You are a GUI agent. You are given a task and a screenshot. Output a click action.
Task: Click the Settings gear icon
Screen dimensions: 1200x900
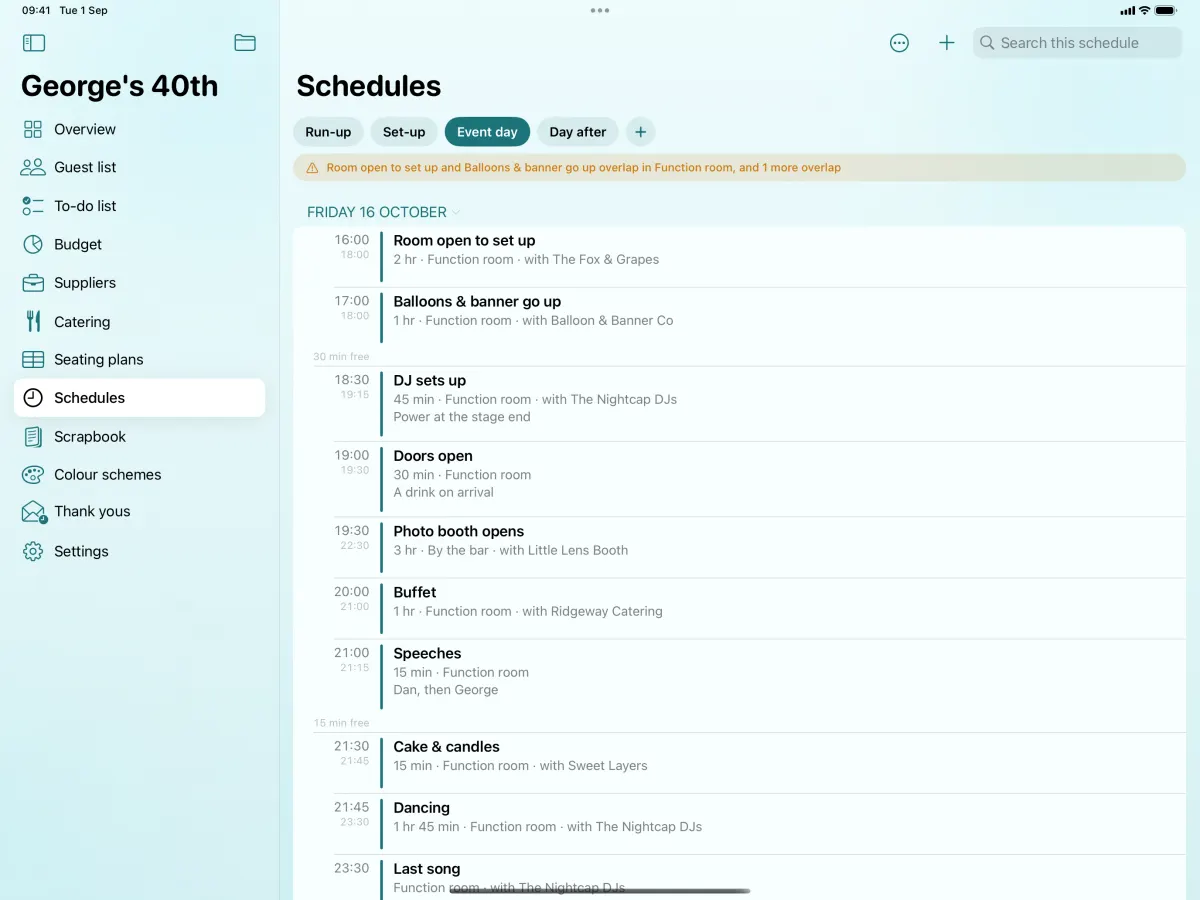[33, 551]
